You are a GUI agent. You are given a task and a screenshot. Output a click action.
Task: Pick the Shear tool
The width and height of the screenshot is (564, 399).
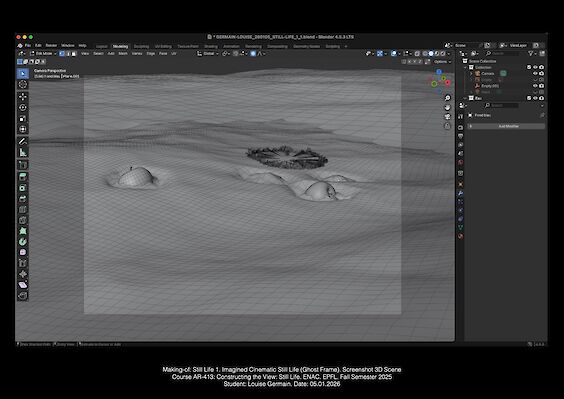pos(23,285)
